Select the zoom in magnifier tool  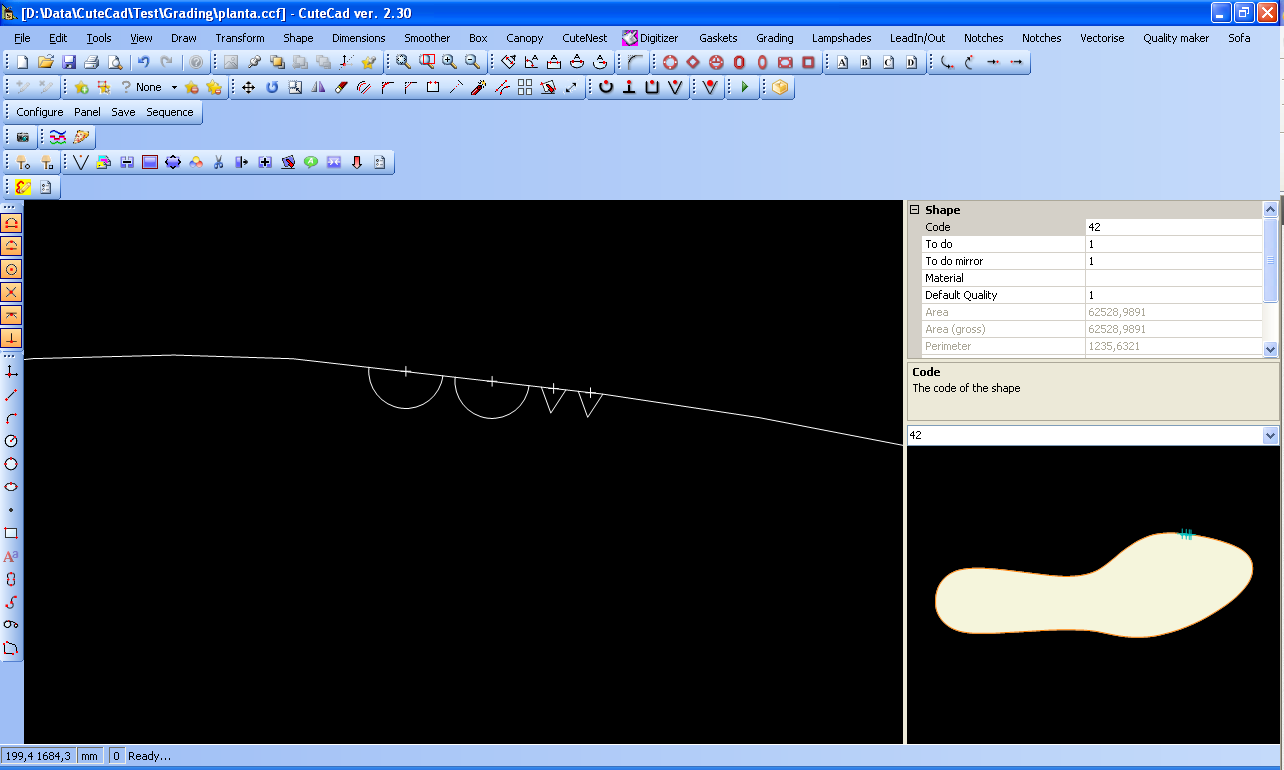tap(449, 62)
